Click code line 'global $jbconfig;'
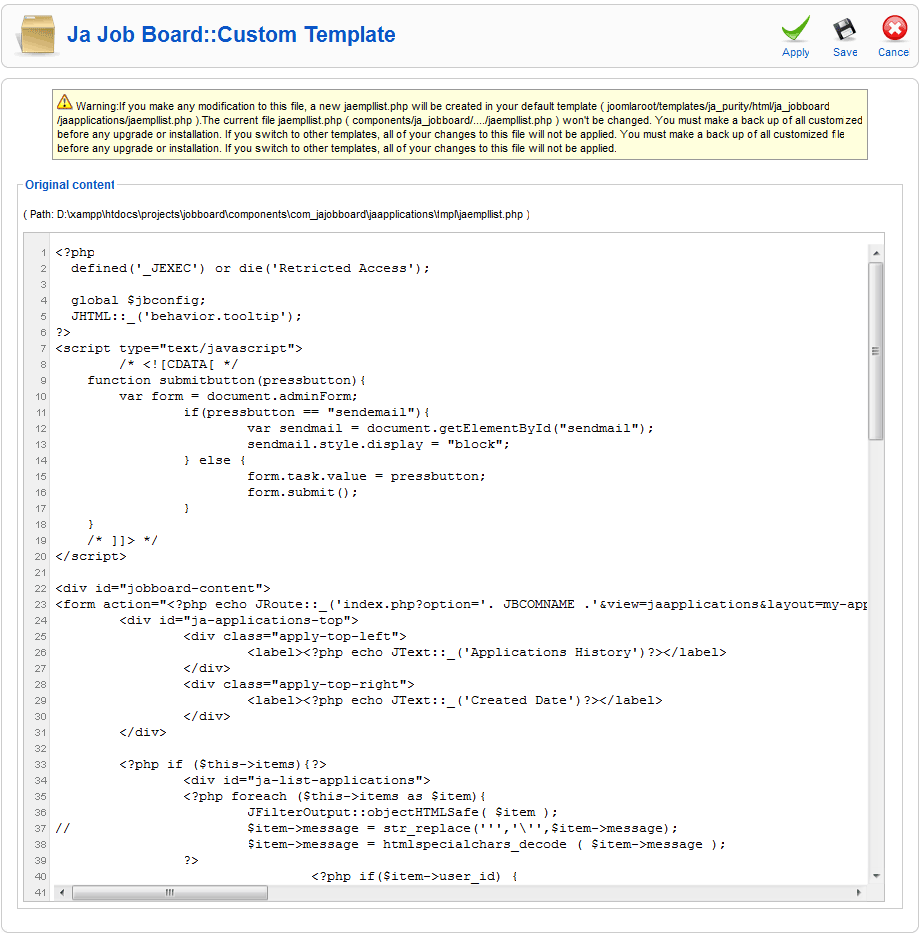 pos(138,300)
